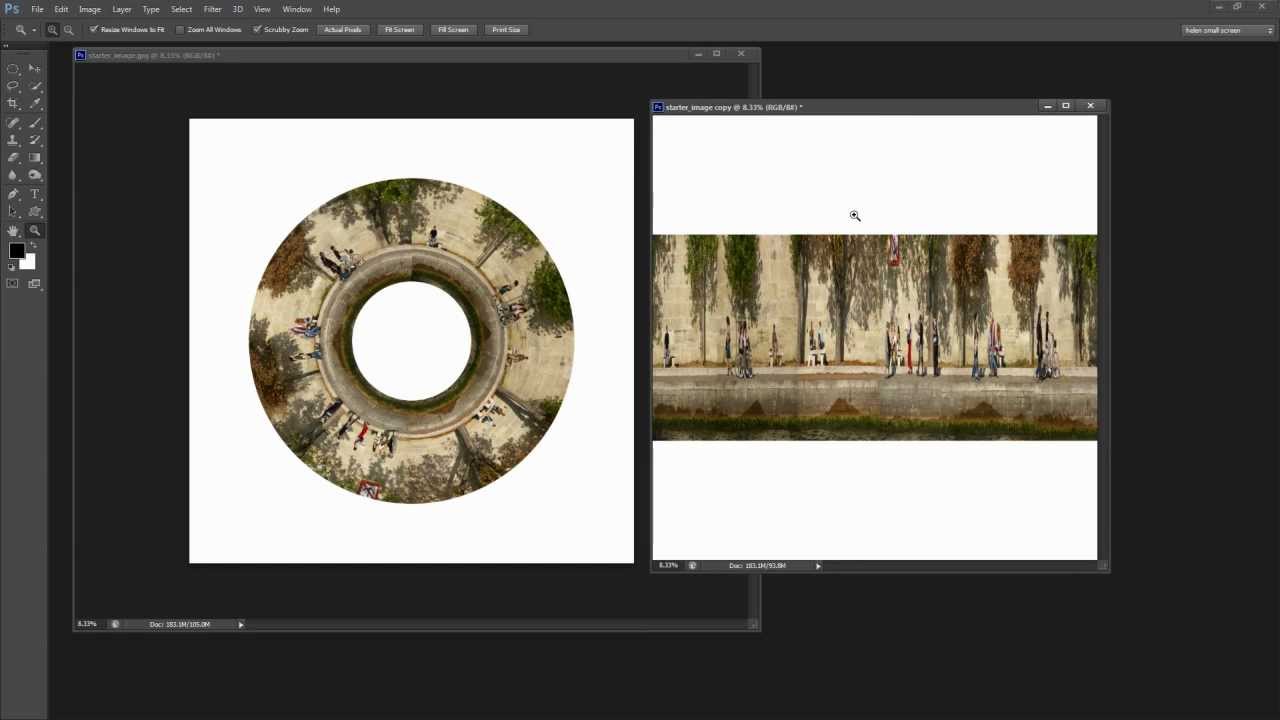The height and width of the screenshot is (720, 1280).
Task: Click zoom percentage field in starter_image window
Action: point(88,624)
